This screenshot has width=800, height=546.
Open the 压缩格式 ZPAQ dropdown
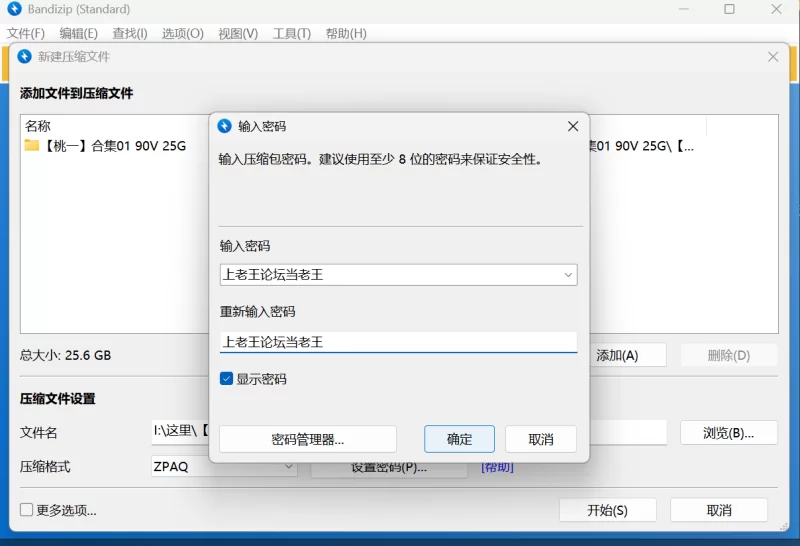click(x=223, y=466)
